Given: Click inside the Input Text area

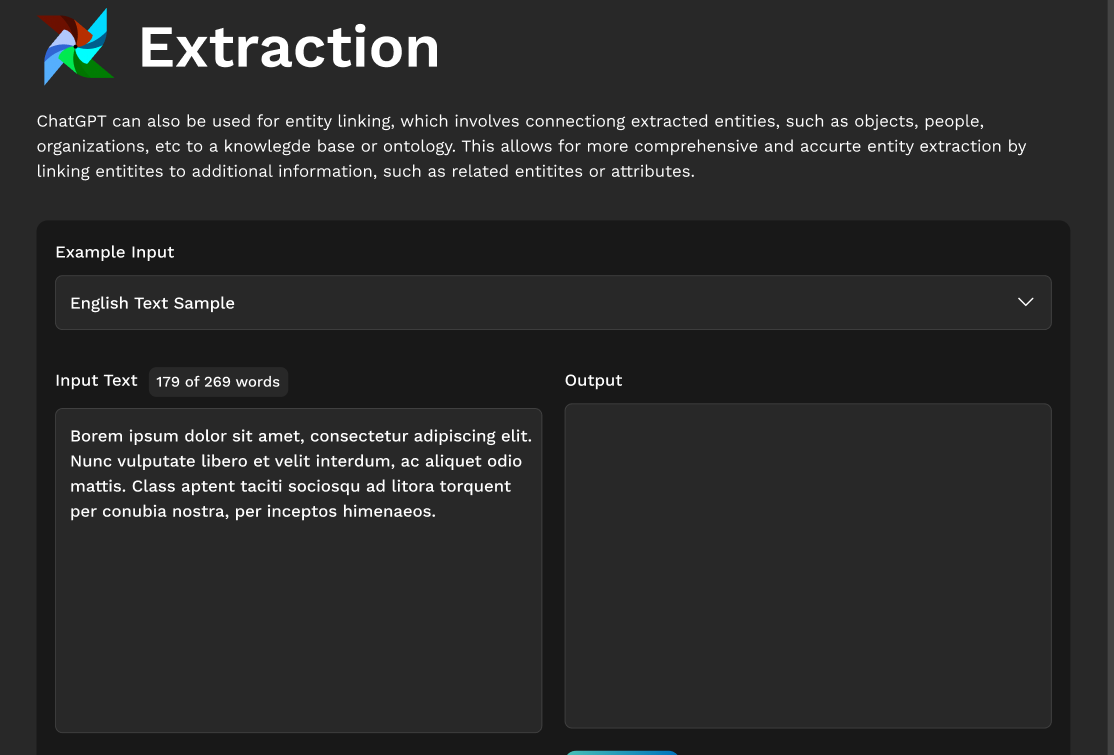Looking at the screenshot, I should 298,620.
